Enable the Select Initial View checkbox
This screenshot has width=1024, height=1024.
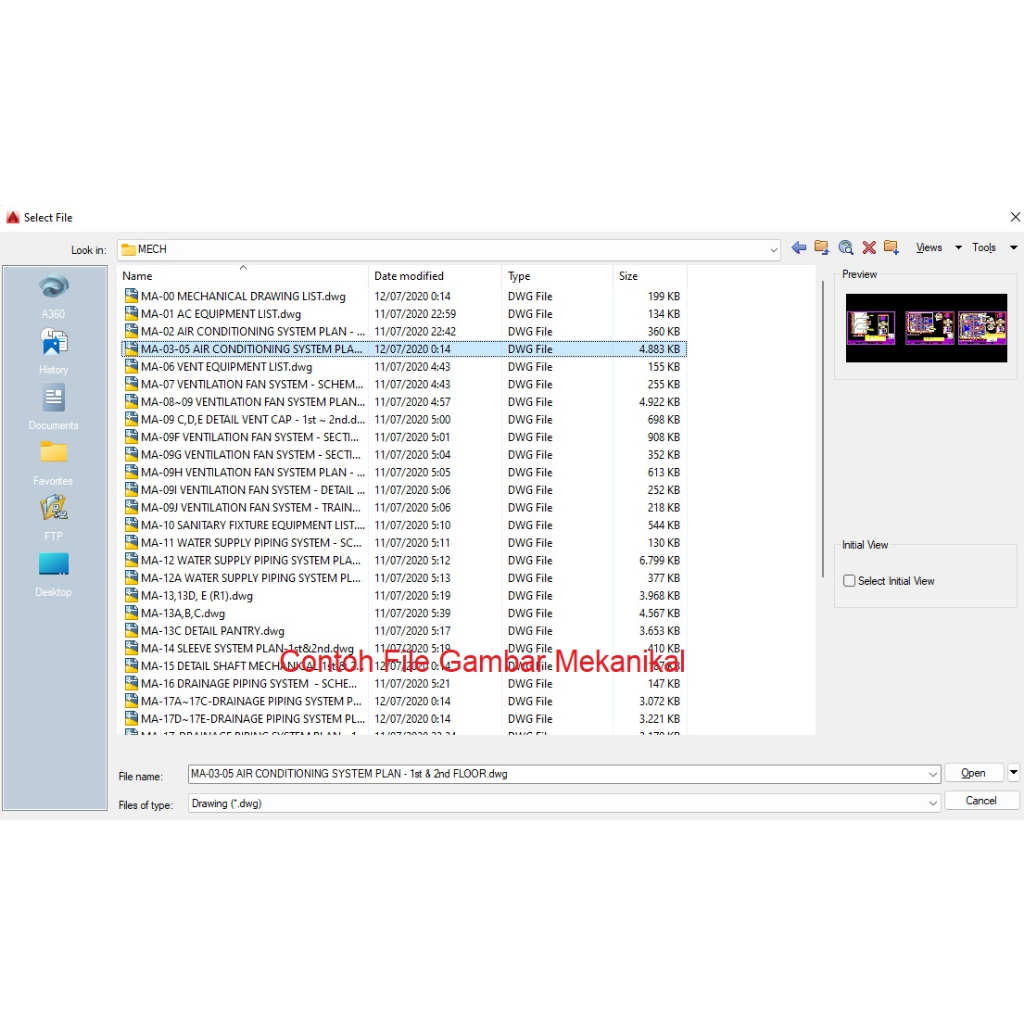tap(849, 581)
